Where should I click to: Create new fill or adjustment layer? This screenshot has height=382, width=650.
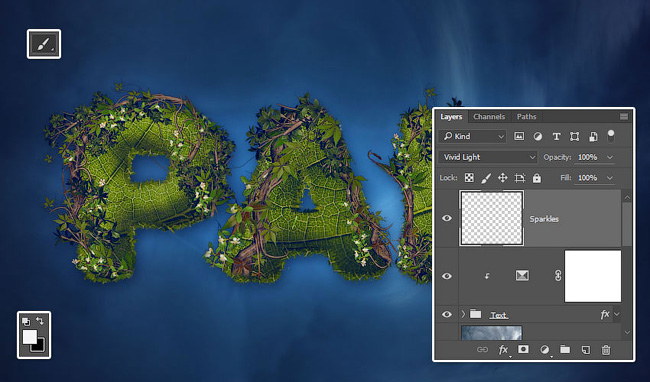(545, 350)
